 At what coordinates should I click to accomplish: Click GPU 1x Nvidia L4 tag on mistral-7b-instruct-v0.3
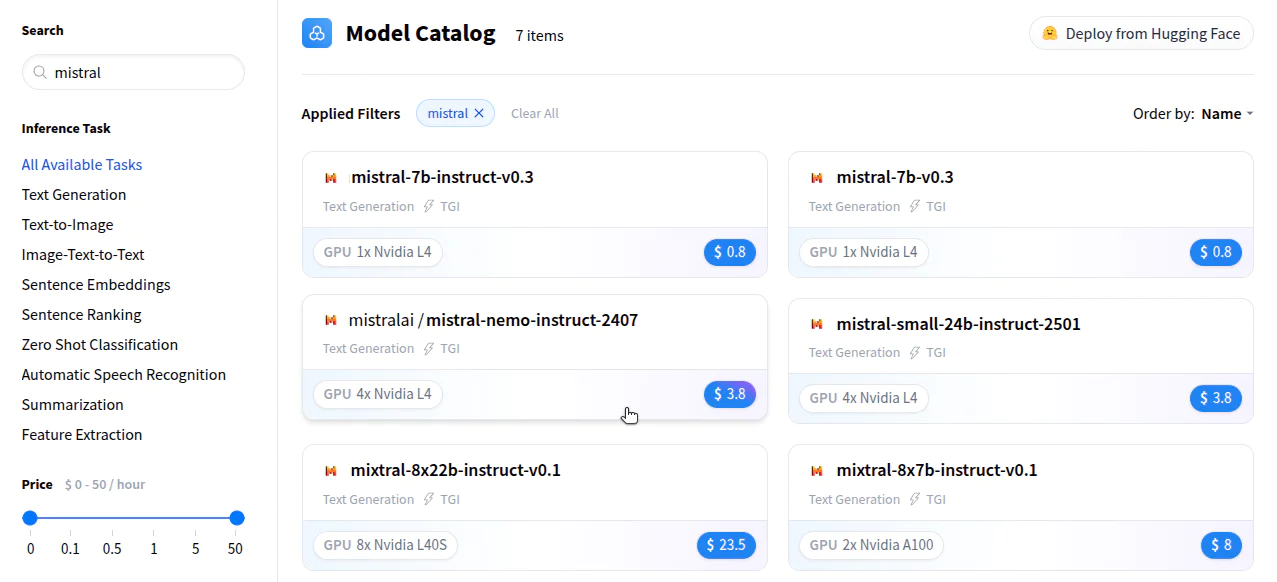(378, 252)
